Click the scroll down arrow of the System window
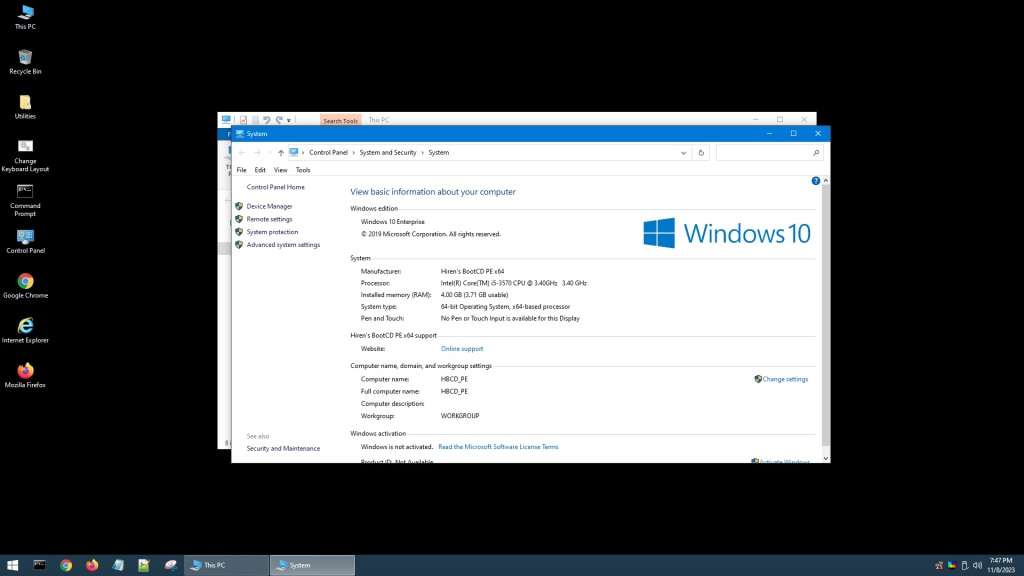Viewport: 1024px width, 576px height. point(825,458)
